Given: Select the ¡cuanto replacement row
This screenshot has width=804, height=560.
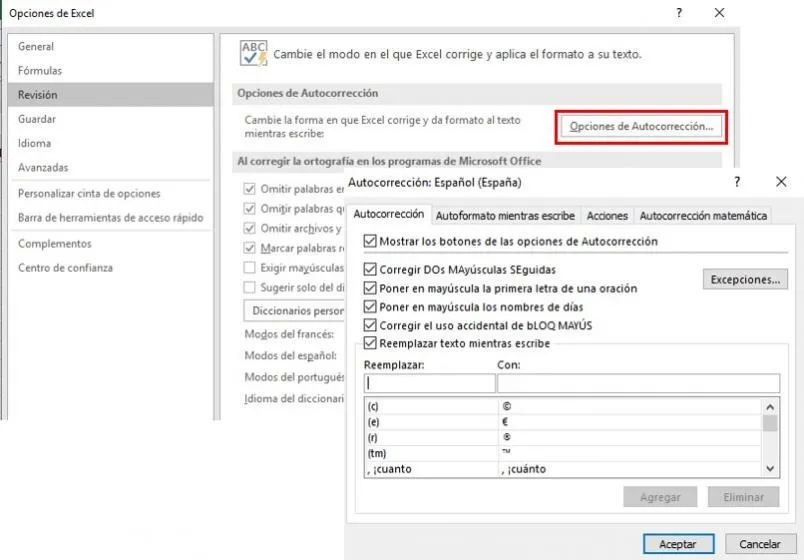Looking at the screenshot, I should [563, 469].
